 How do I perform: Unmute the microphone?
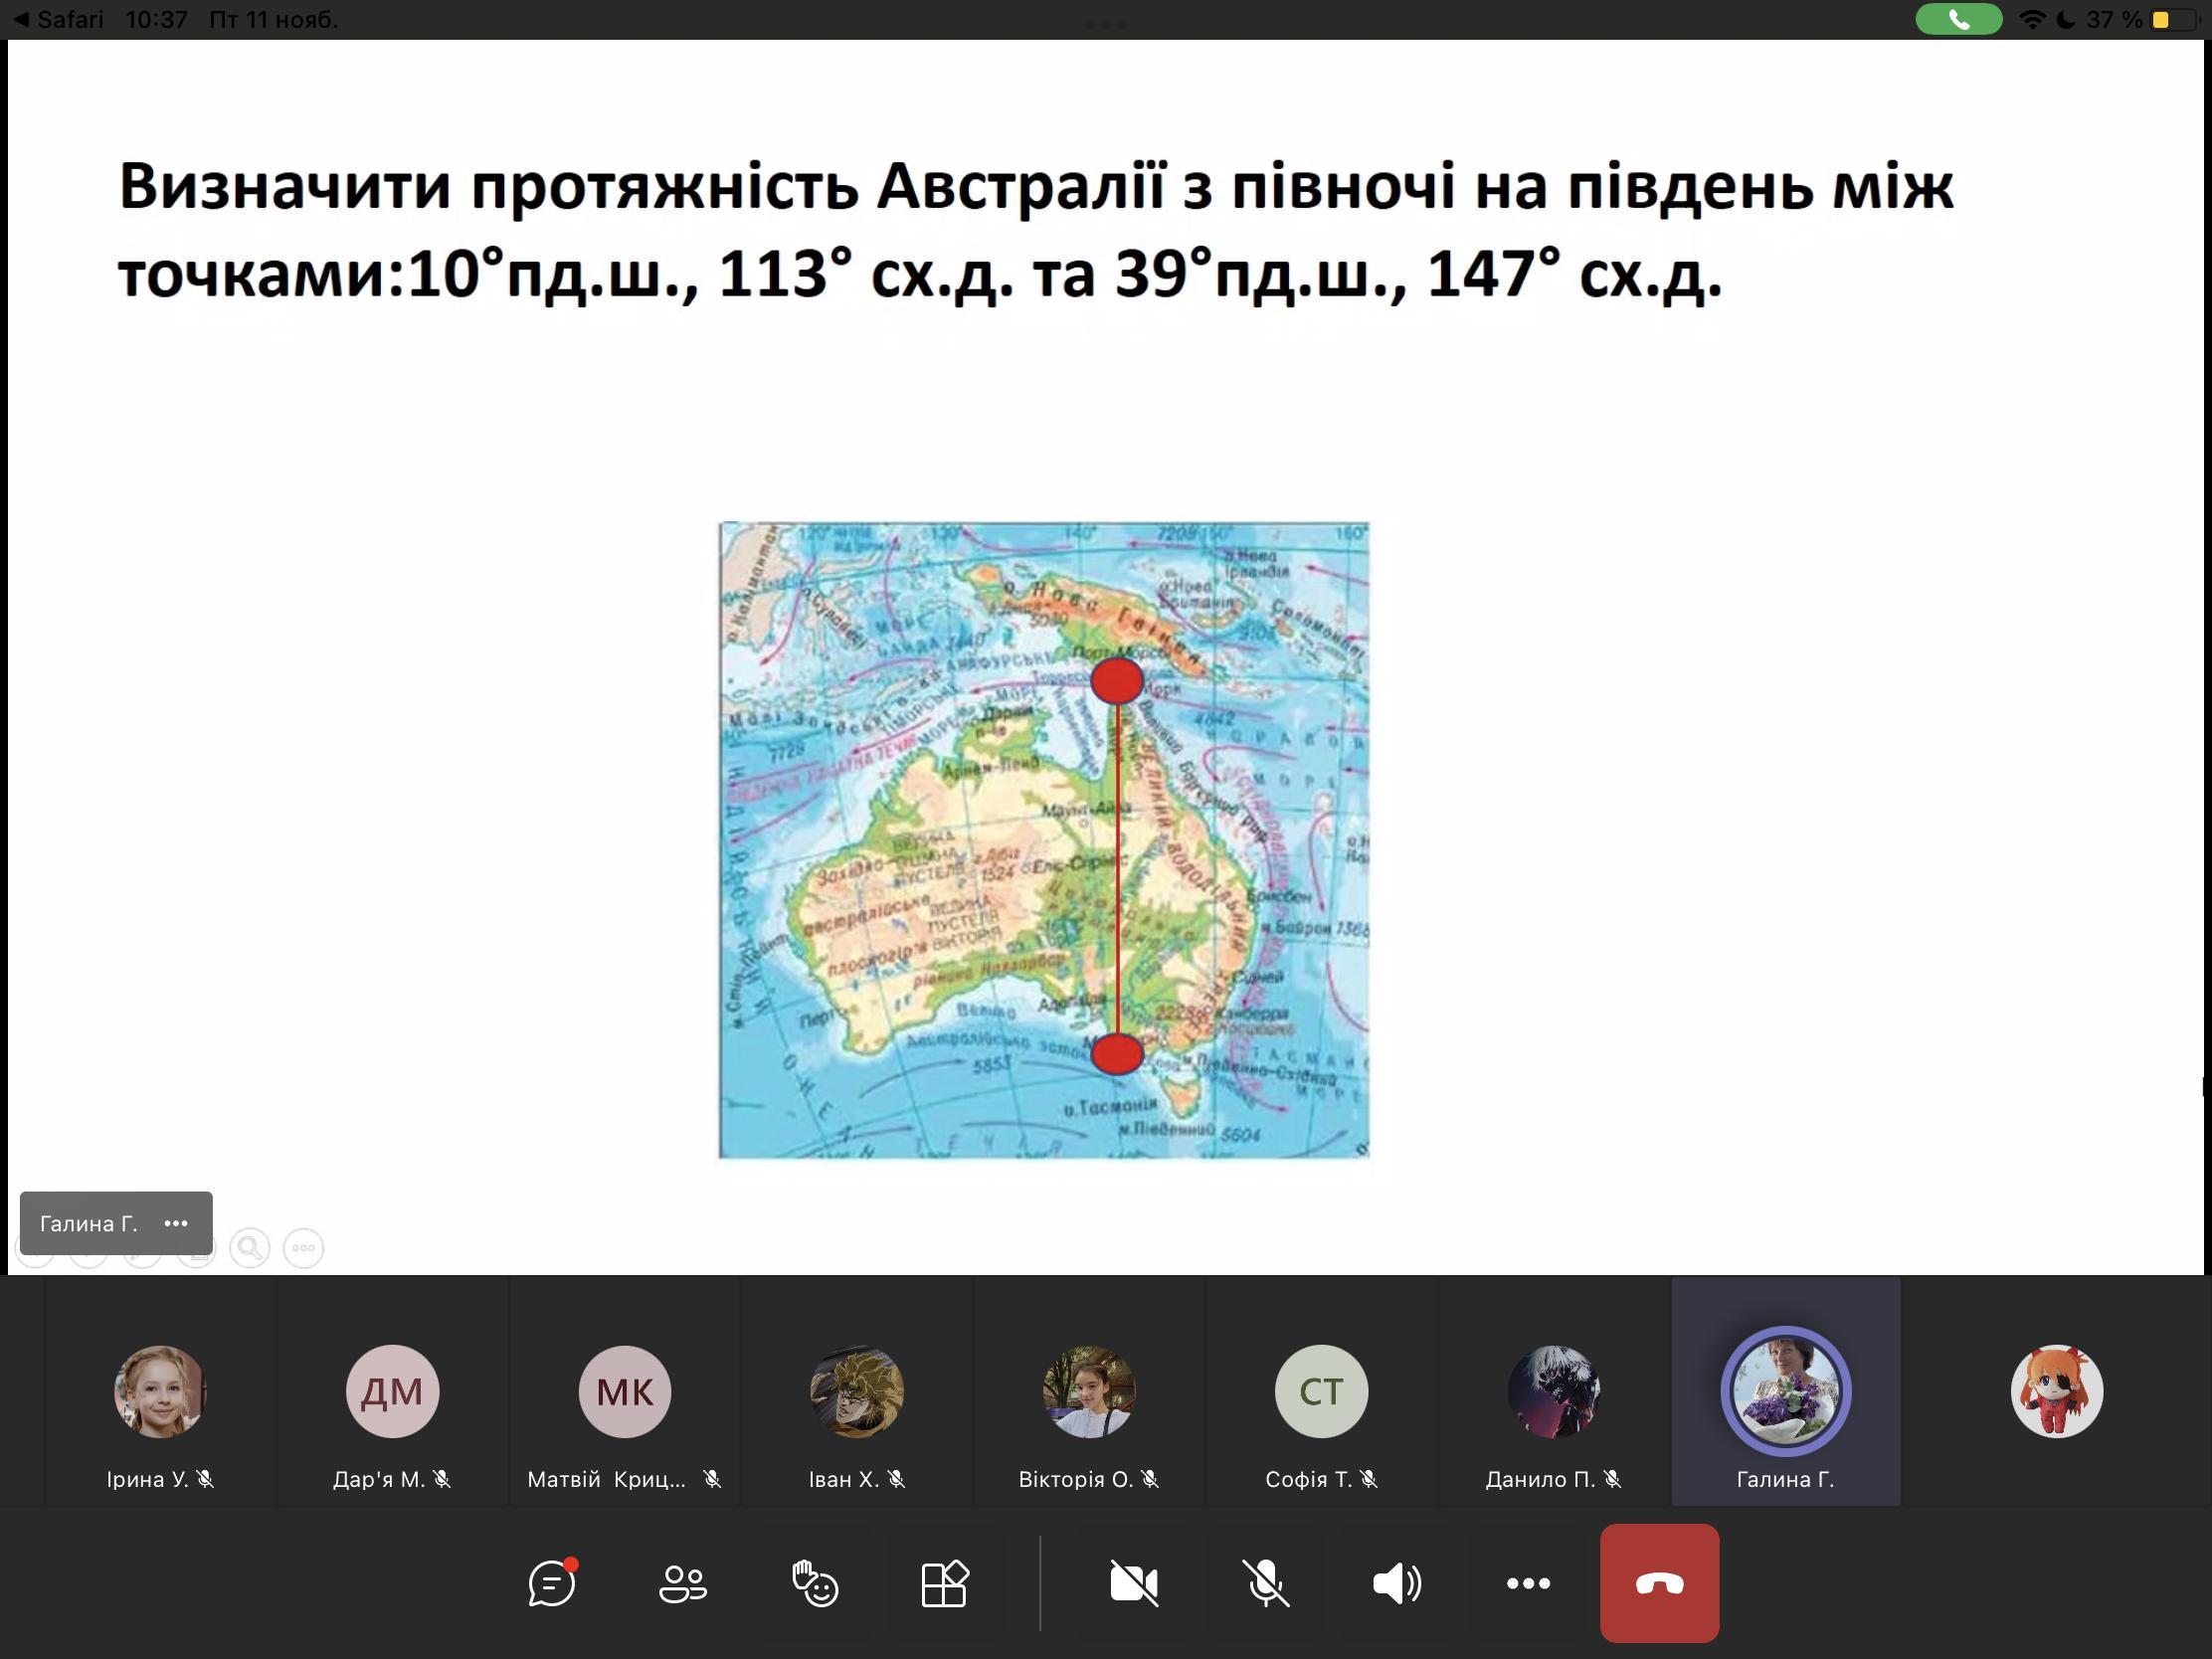click(x=1265, y=1583)
